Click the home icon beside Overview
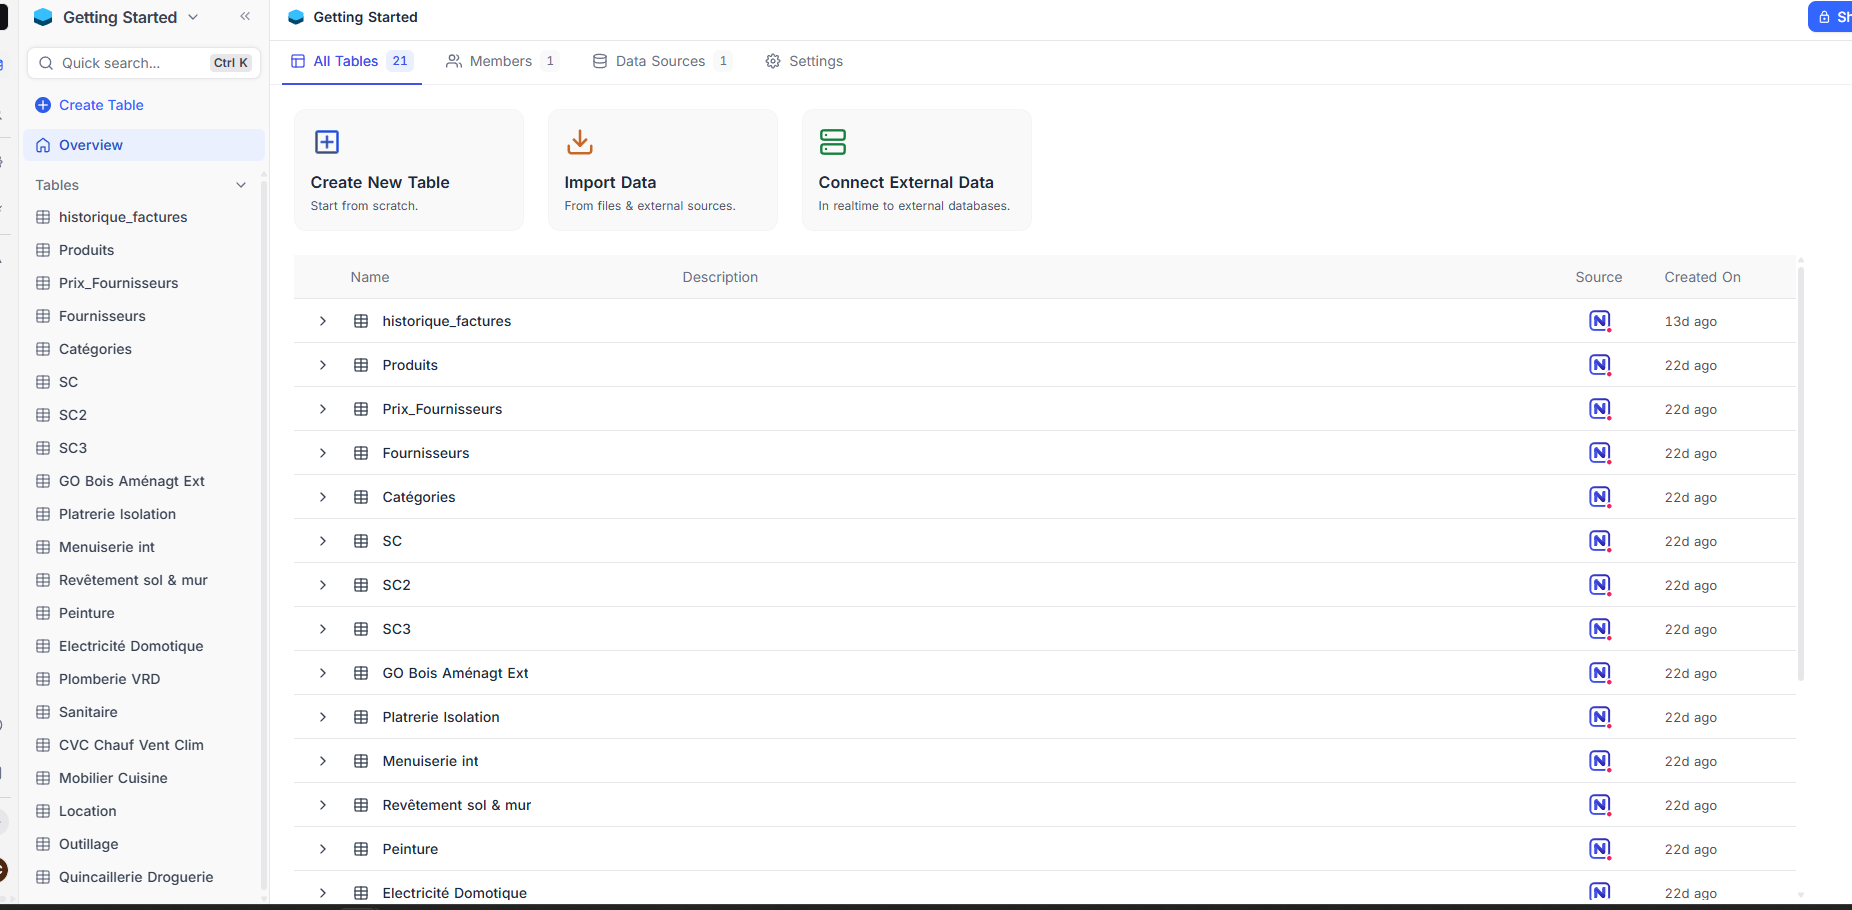1852x910 pixels. coord(43,145)
